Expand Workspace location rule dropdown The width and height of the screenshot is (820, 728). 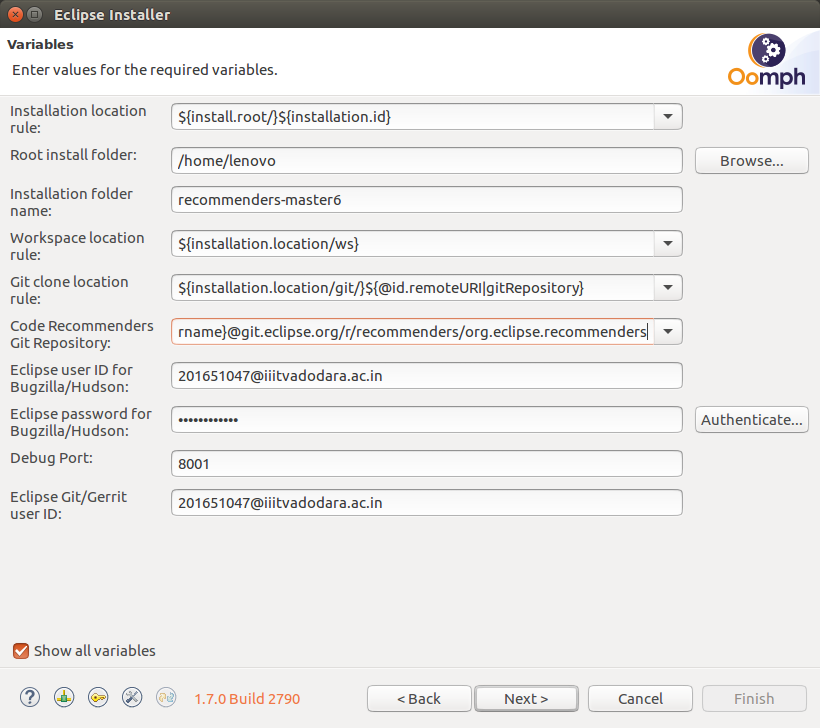(x=668, y=243)
